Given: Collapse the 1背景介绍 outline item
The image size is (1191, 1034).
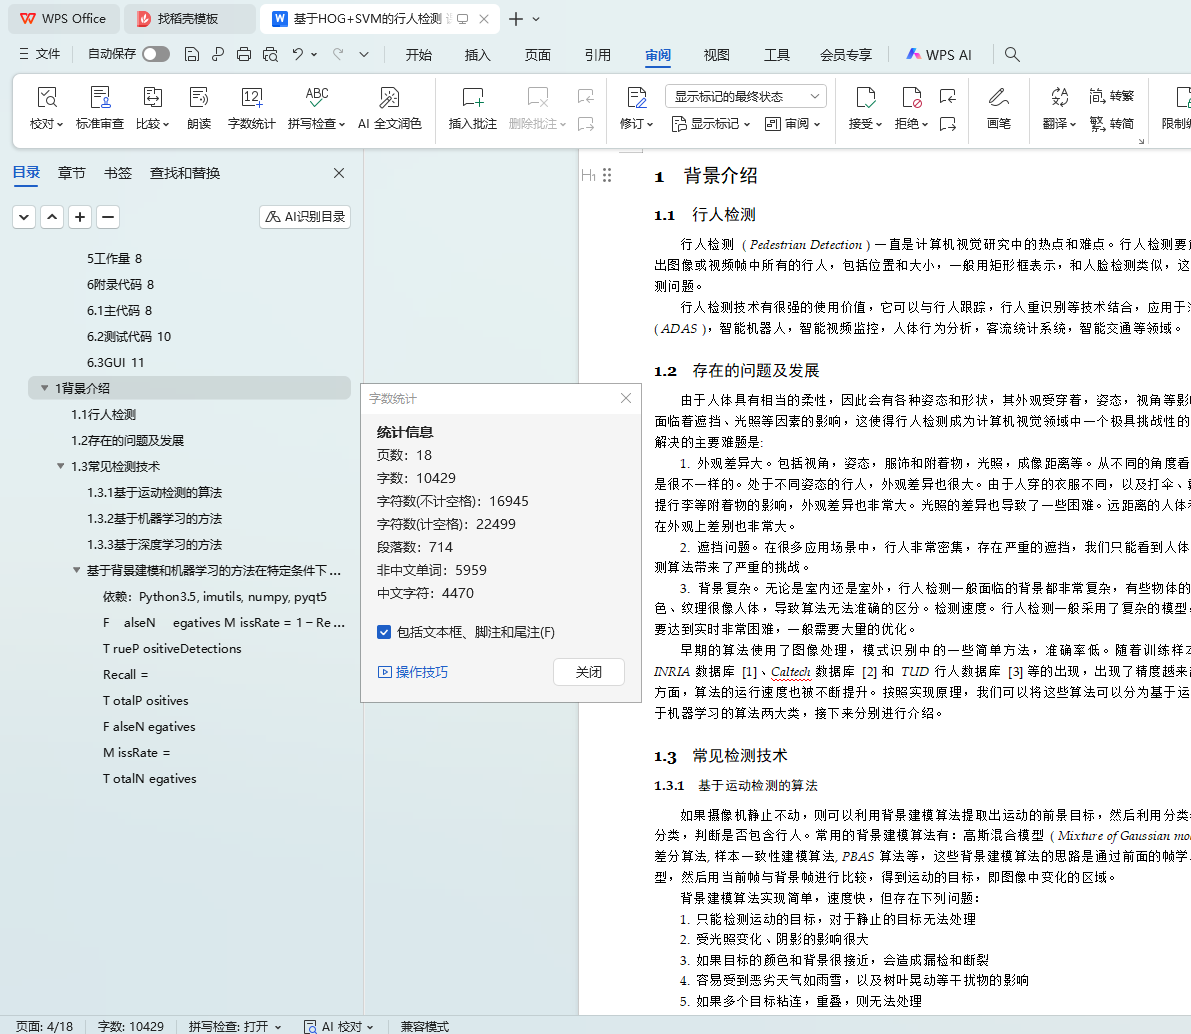Looking at the screenshot, I should [44, 388].
